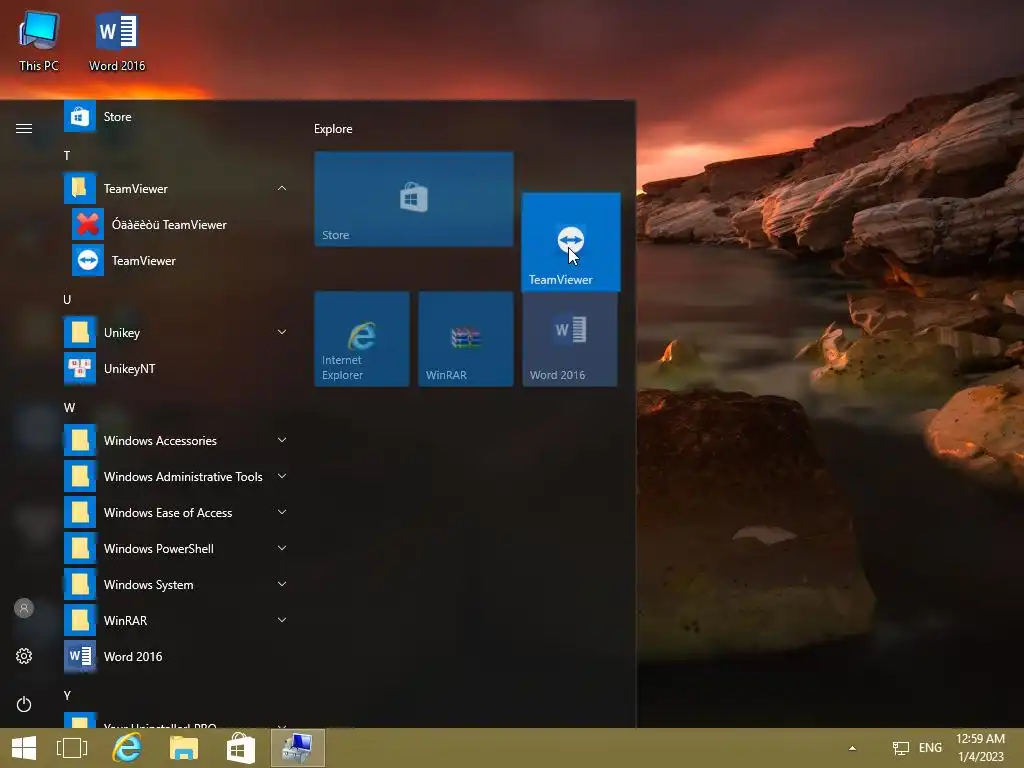This screenshot has width=1024, height=768.
Task: Click the active computer app on taskbar
Action: pos(298,748)
